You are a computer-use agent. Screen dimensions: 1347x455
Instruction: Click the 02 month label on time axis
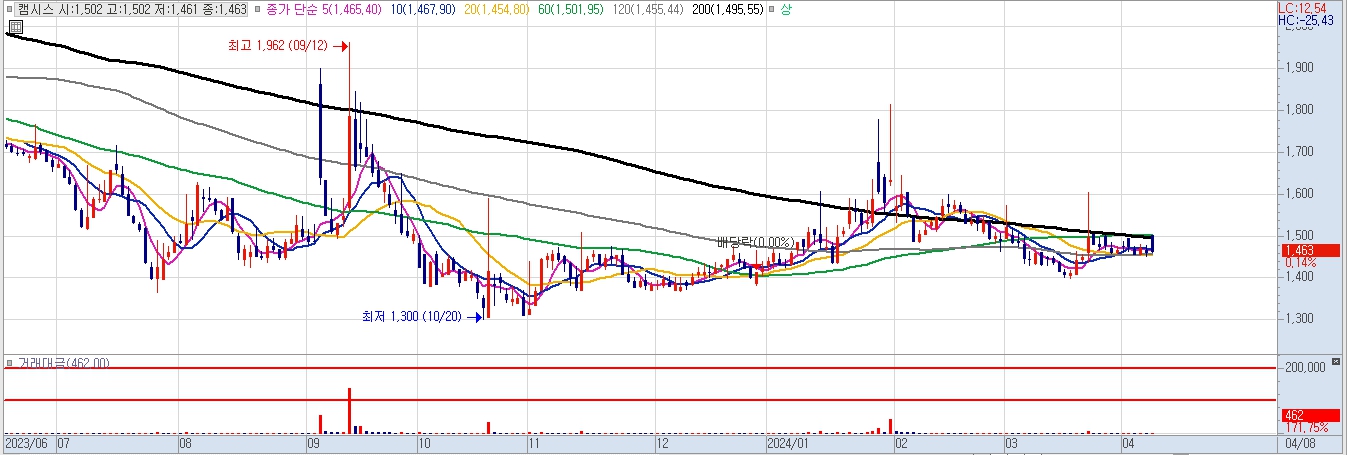tap(901, 441)
